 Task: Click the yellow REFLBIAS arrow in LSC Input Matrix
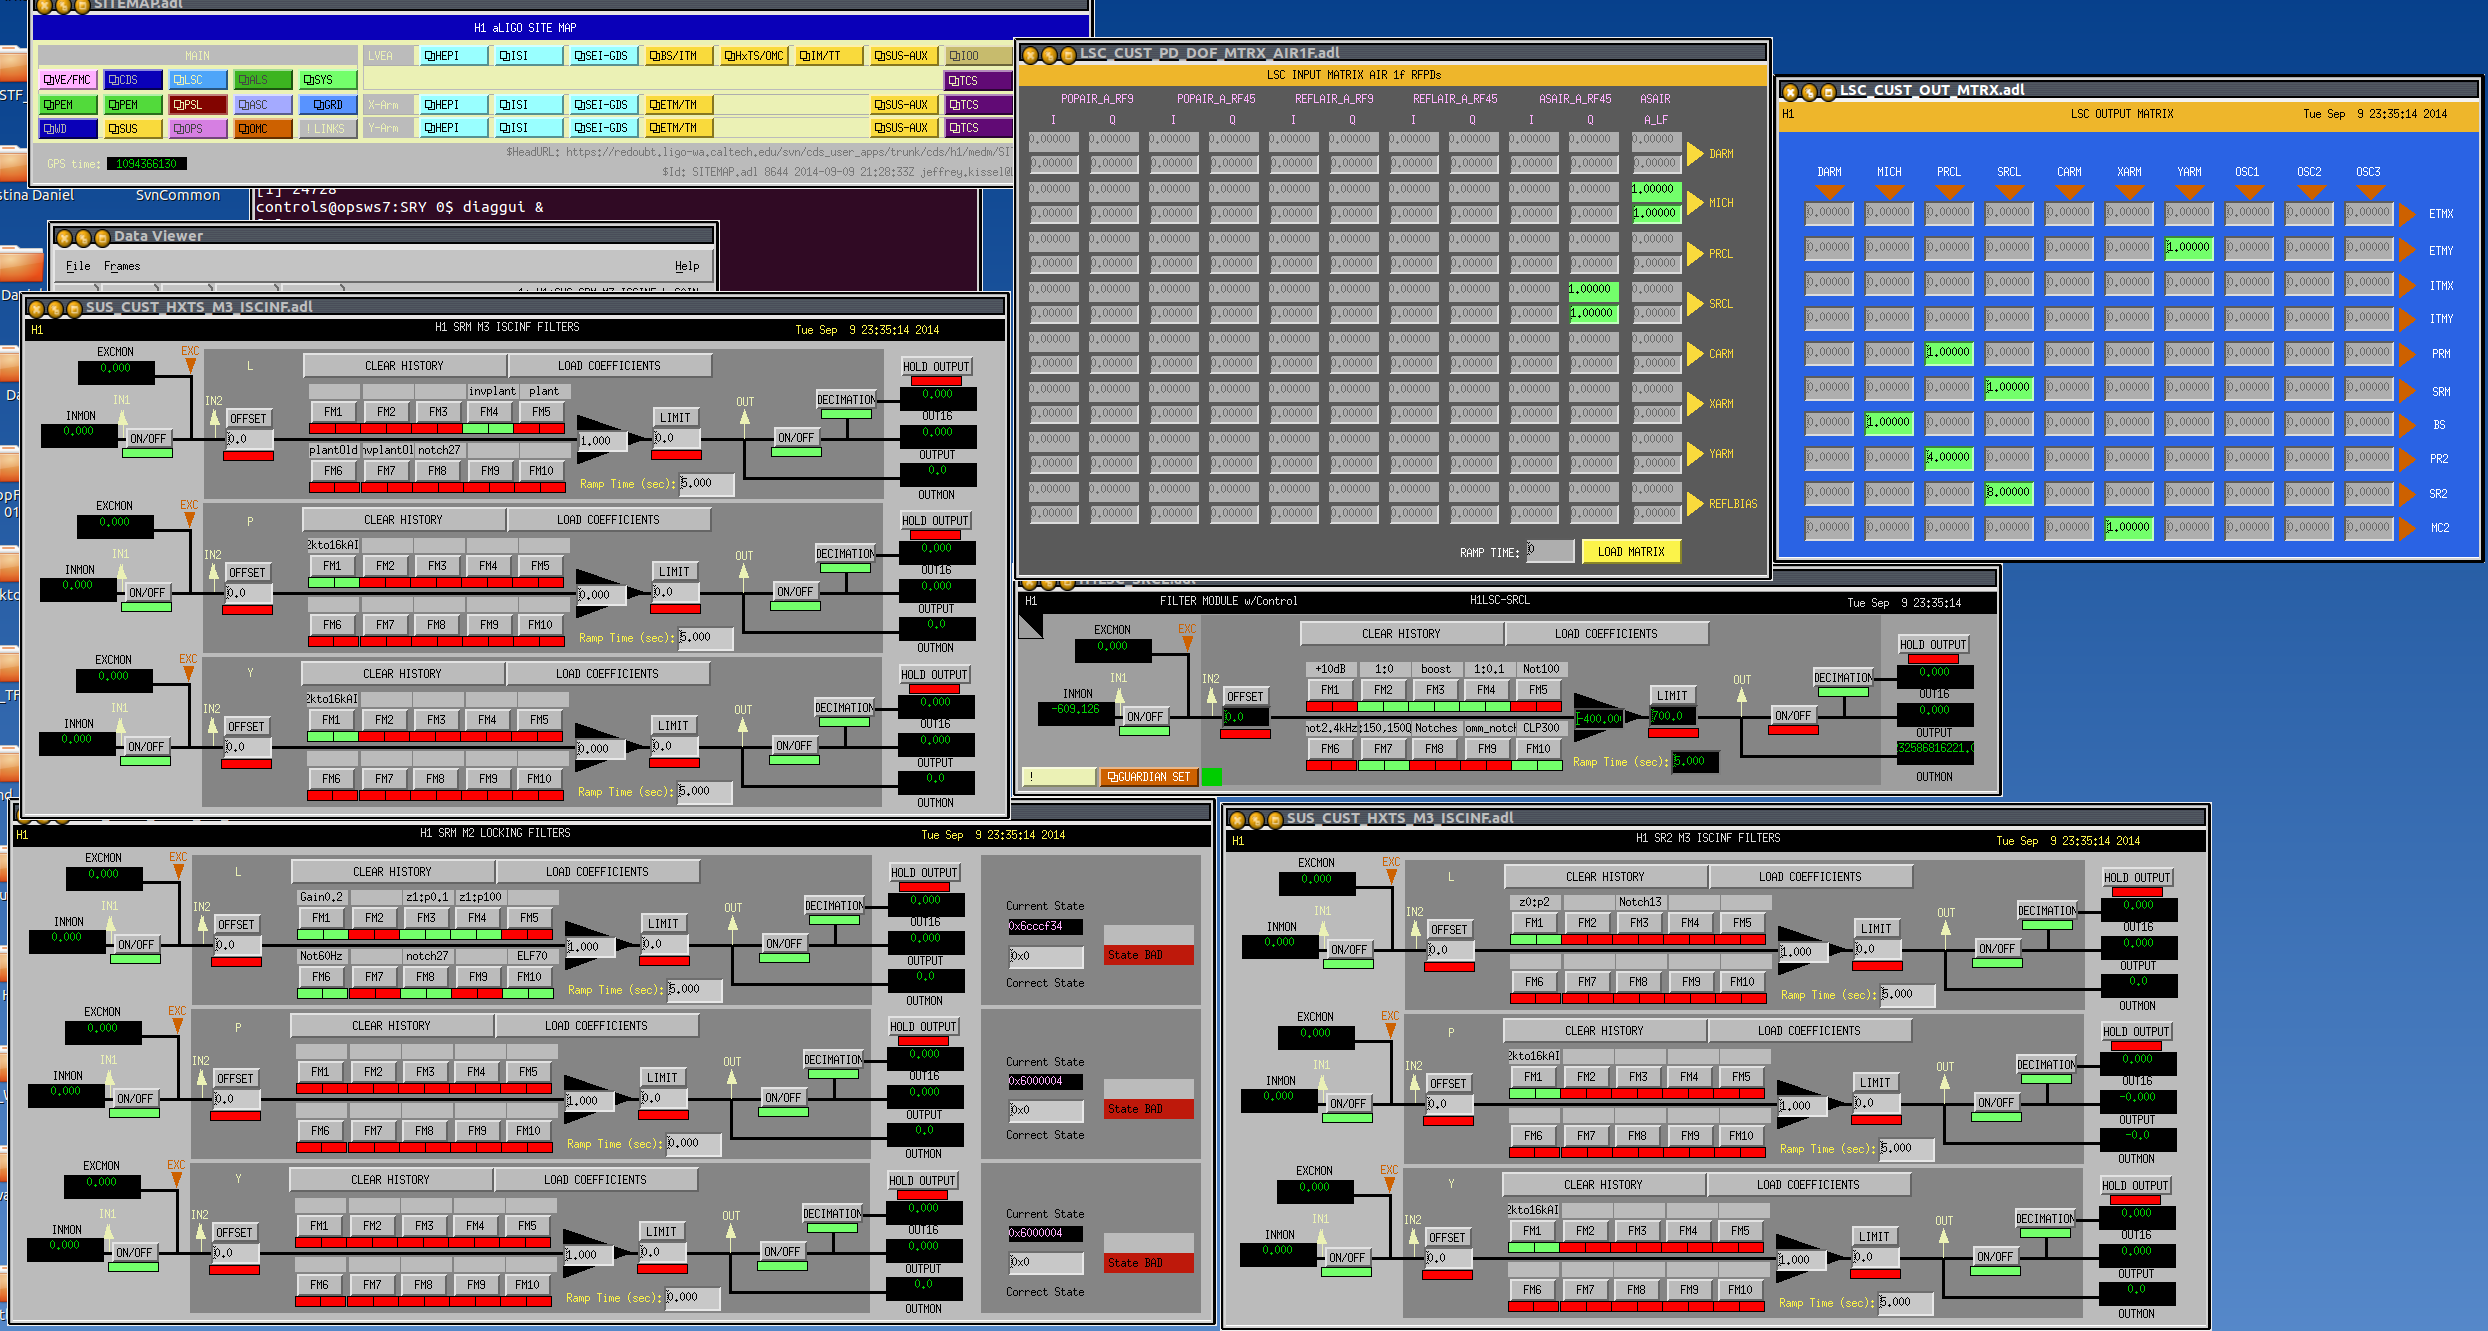(x=1695, y=503)
